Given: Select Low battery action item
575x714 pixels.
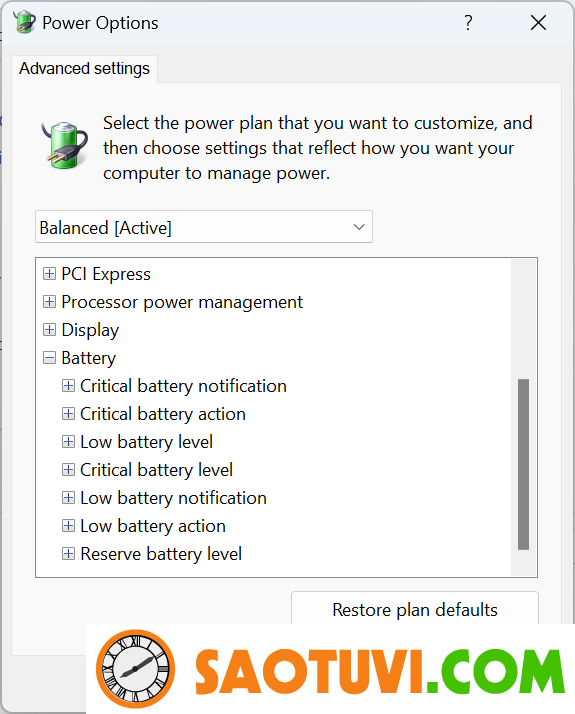Looking at the screenshot, I should point(153,526).
